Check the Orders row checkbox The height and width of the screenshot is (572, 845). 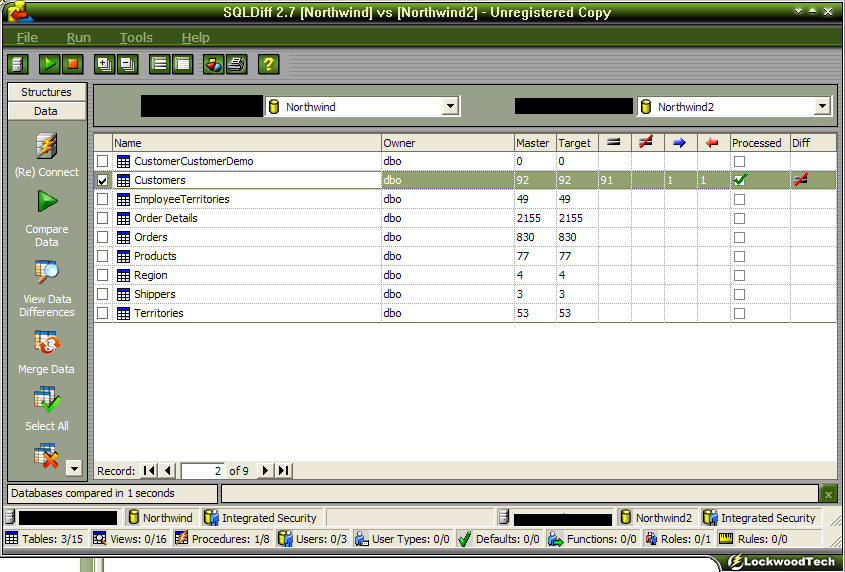(102, 237)
